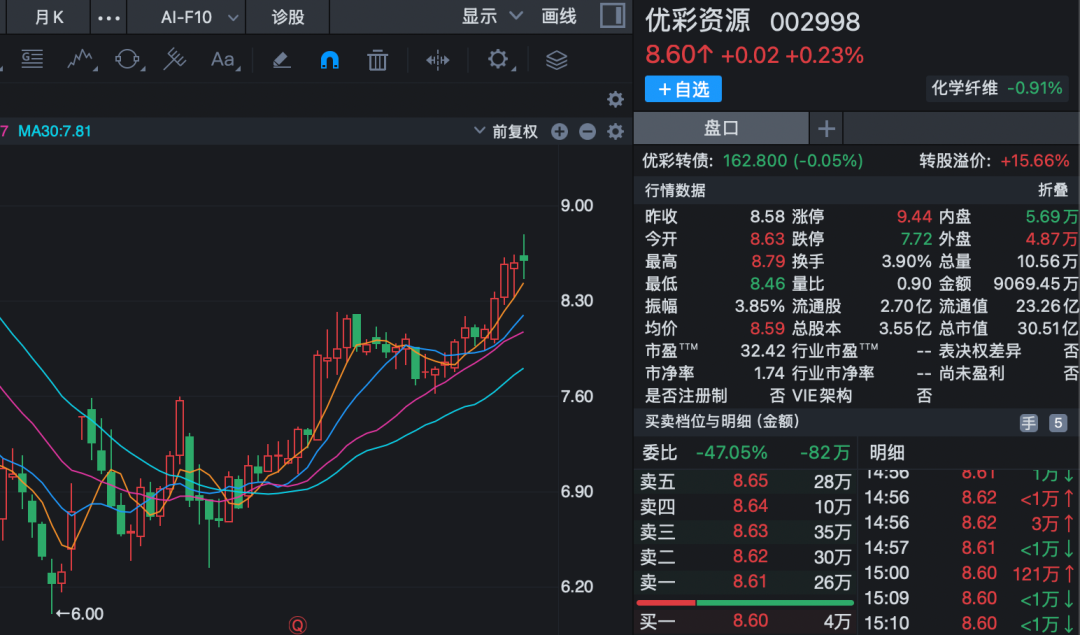Click the 买卖档位与明细 (金额) section header

click(722, 421)
